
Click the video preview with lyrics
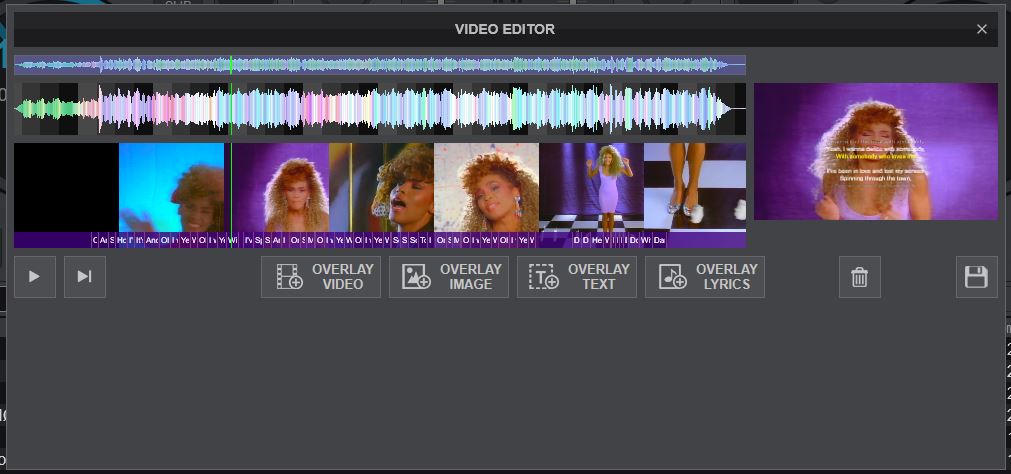876,152
